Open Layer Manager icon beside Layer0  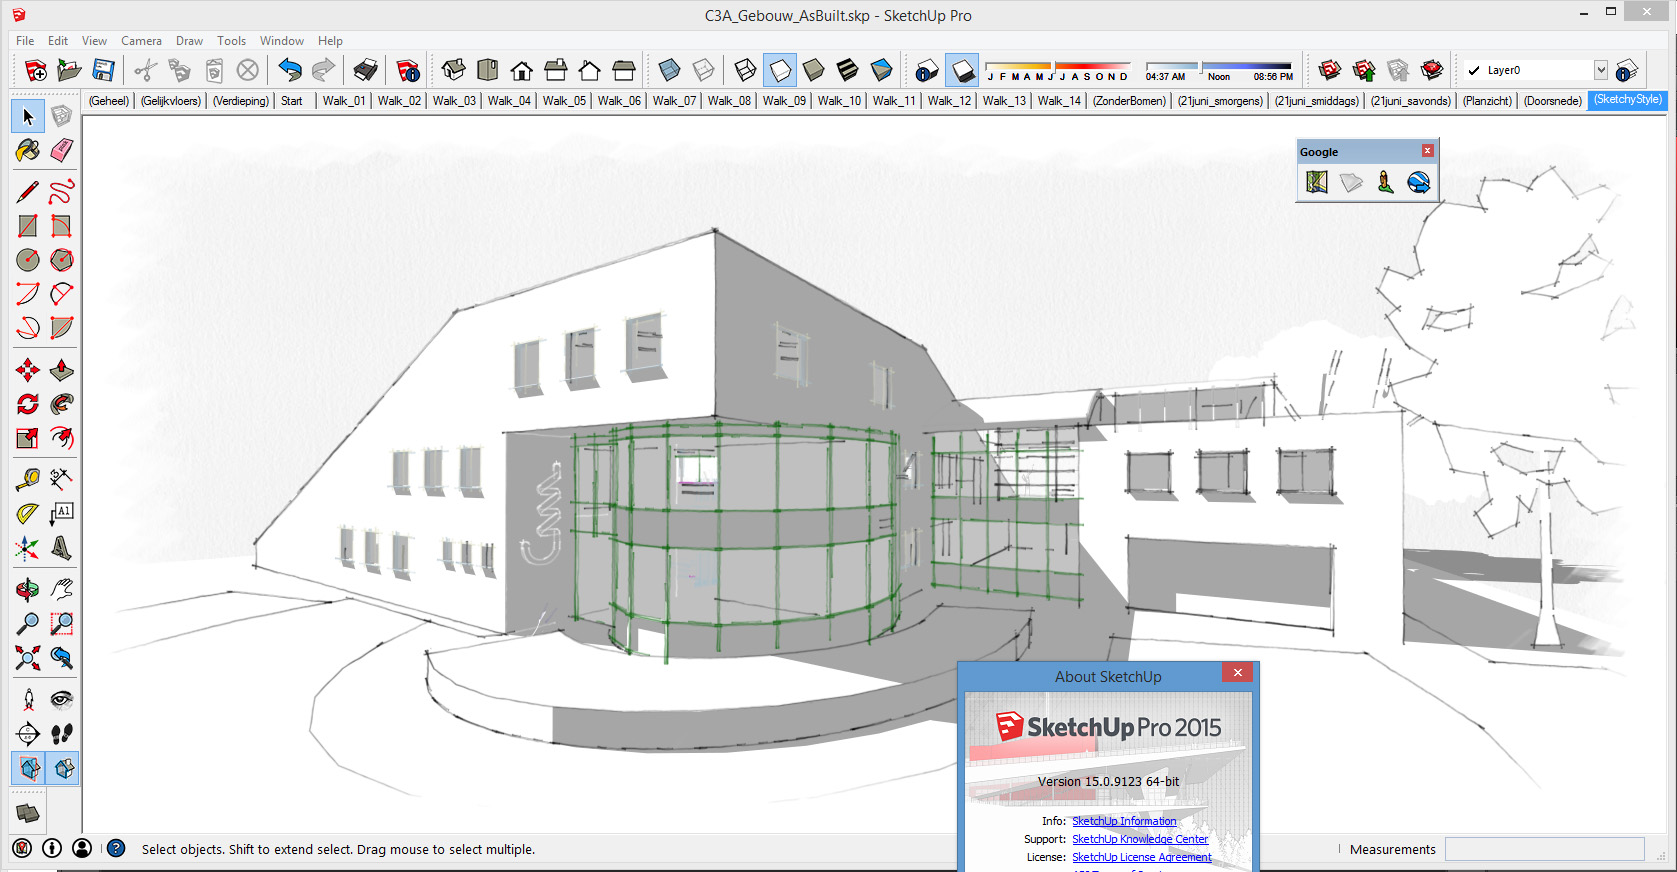(1626, 70)
